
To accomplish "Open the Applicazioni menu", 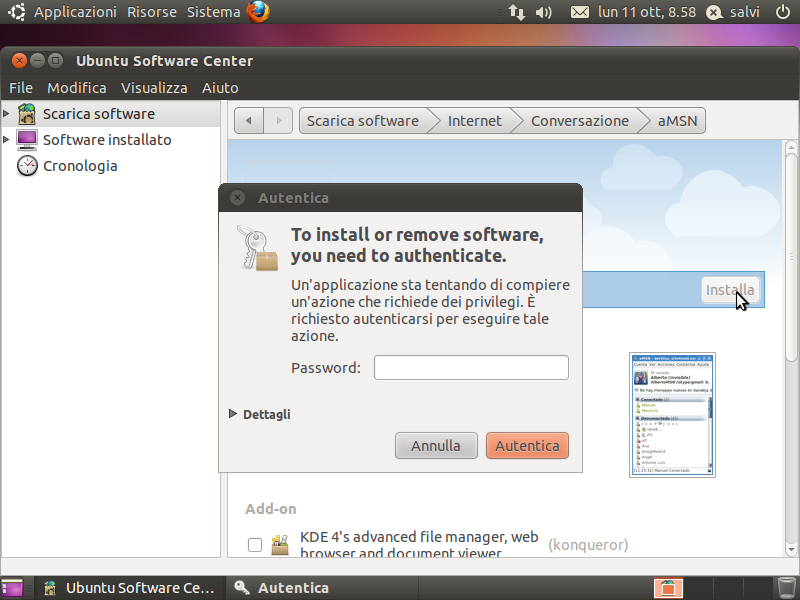I will 76,12.
